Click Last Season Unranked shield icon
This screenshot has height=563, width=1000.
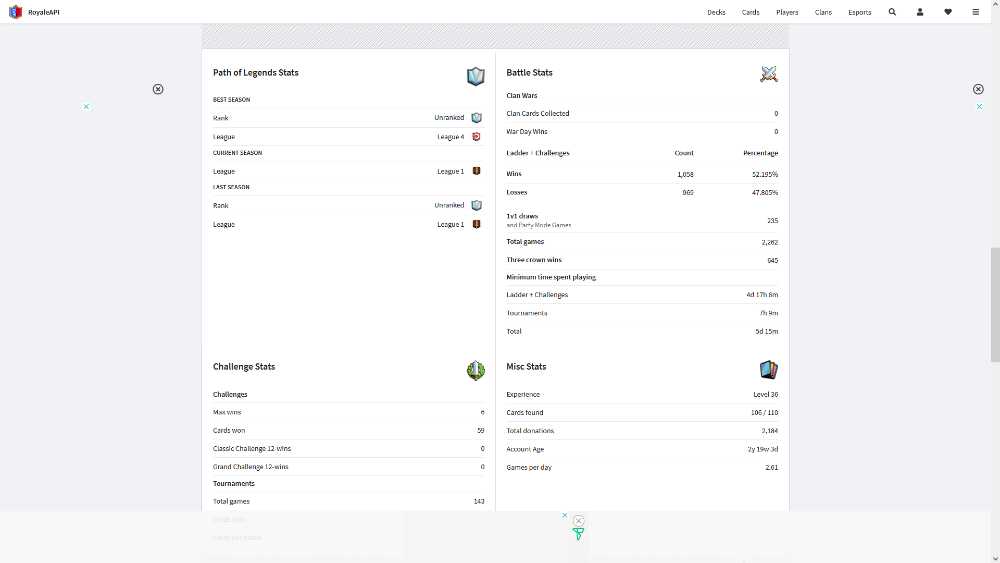pyautogui.click(x=476, y=205)
